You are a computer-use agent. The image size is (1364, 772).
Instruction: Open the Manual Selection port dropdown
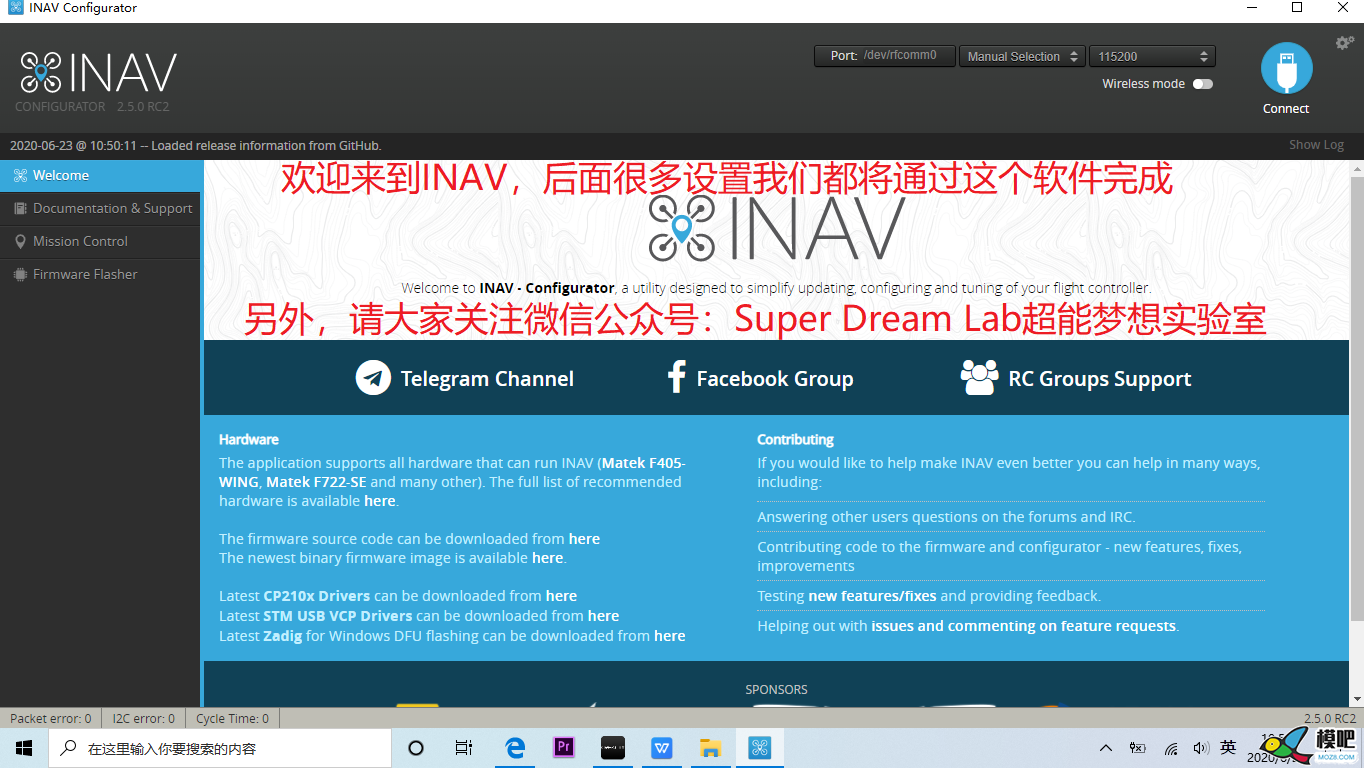point(1021,56)
